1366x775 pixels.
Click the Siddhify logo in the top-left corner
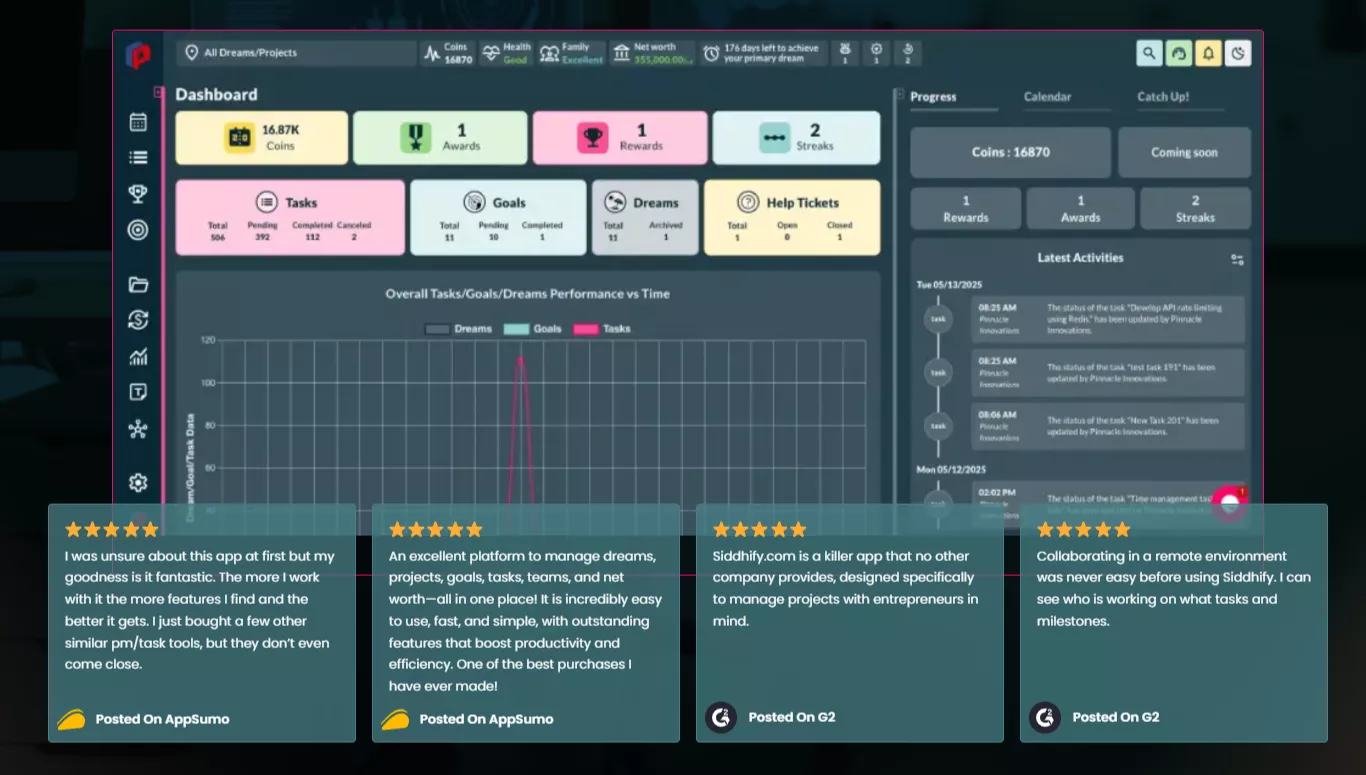(138, 55)
